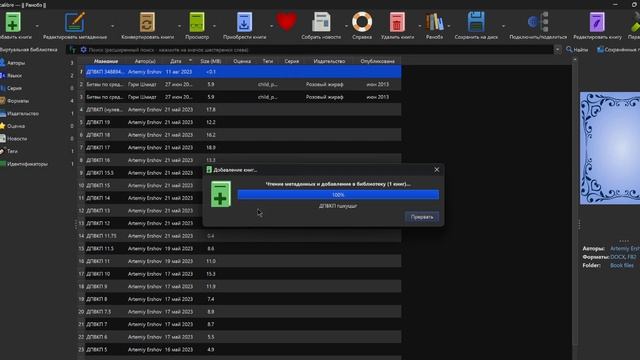Select the ДПВКП 11 book row
The image size is (640, 360).
[x=243, y=261]
